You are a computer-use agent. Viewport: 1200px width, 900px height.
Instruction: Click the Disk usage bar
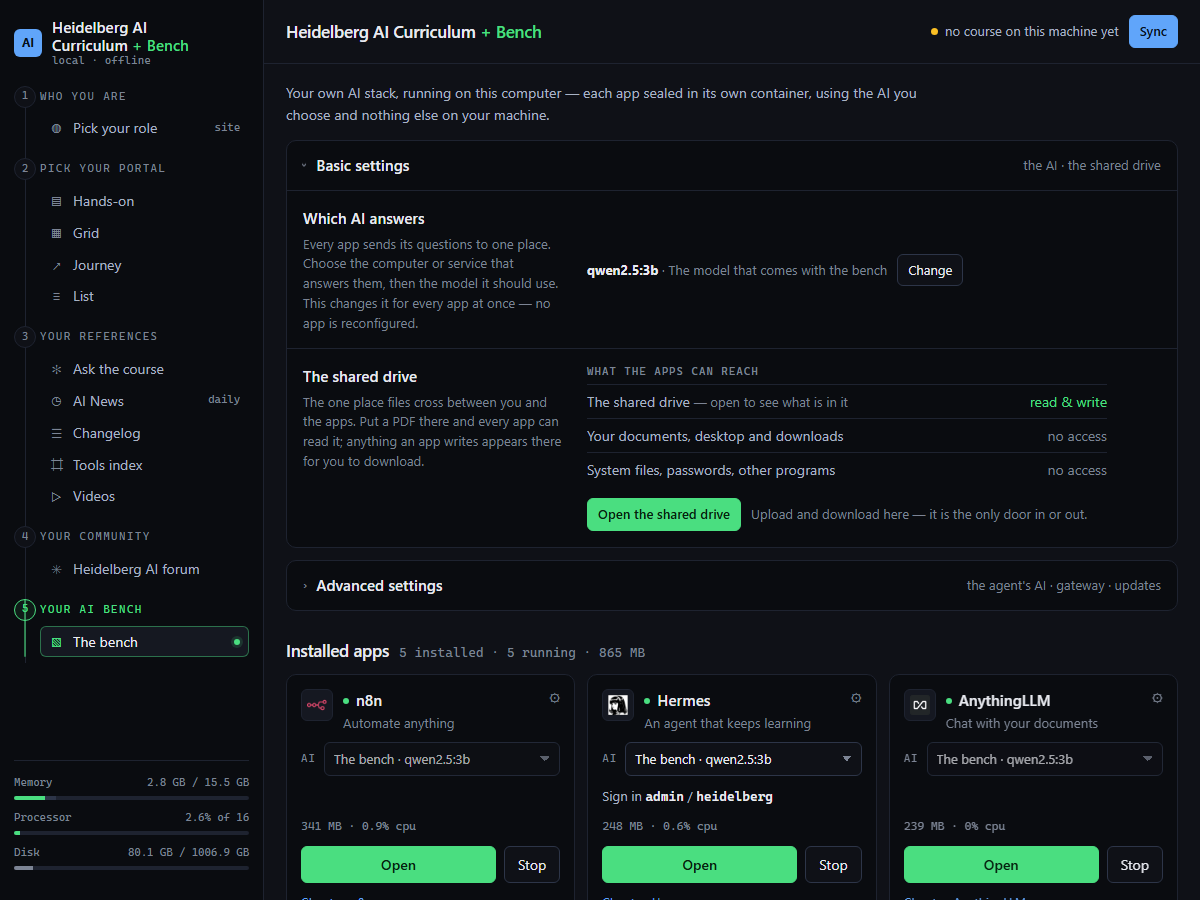pos(132,868)
